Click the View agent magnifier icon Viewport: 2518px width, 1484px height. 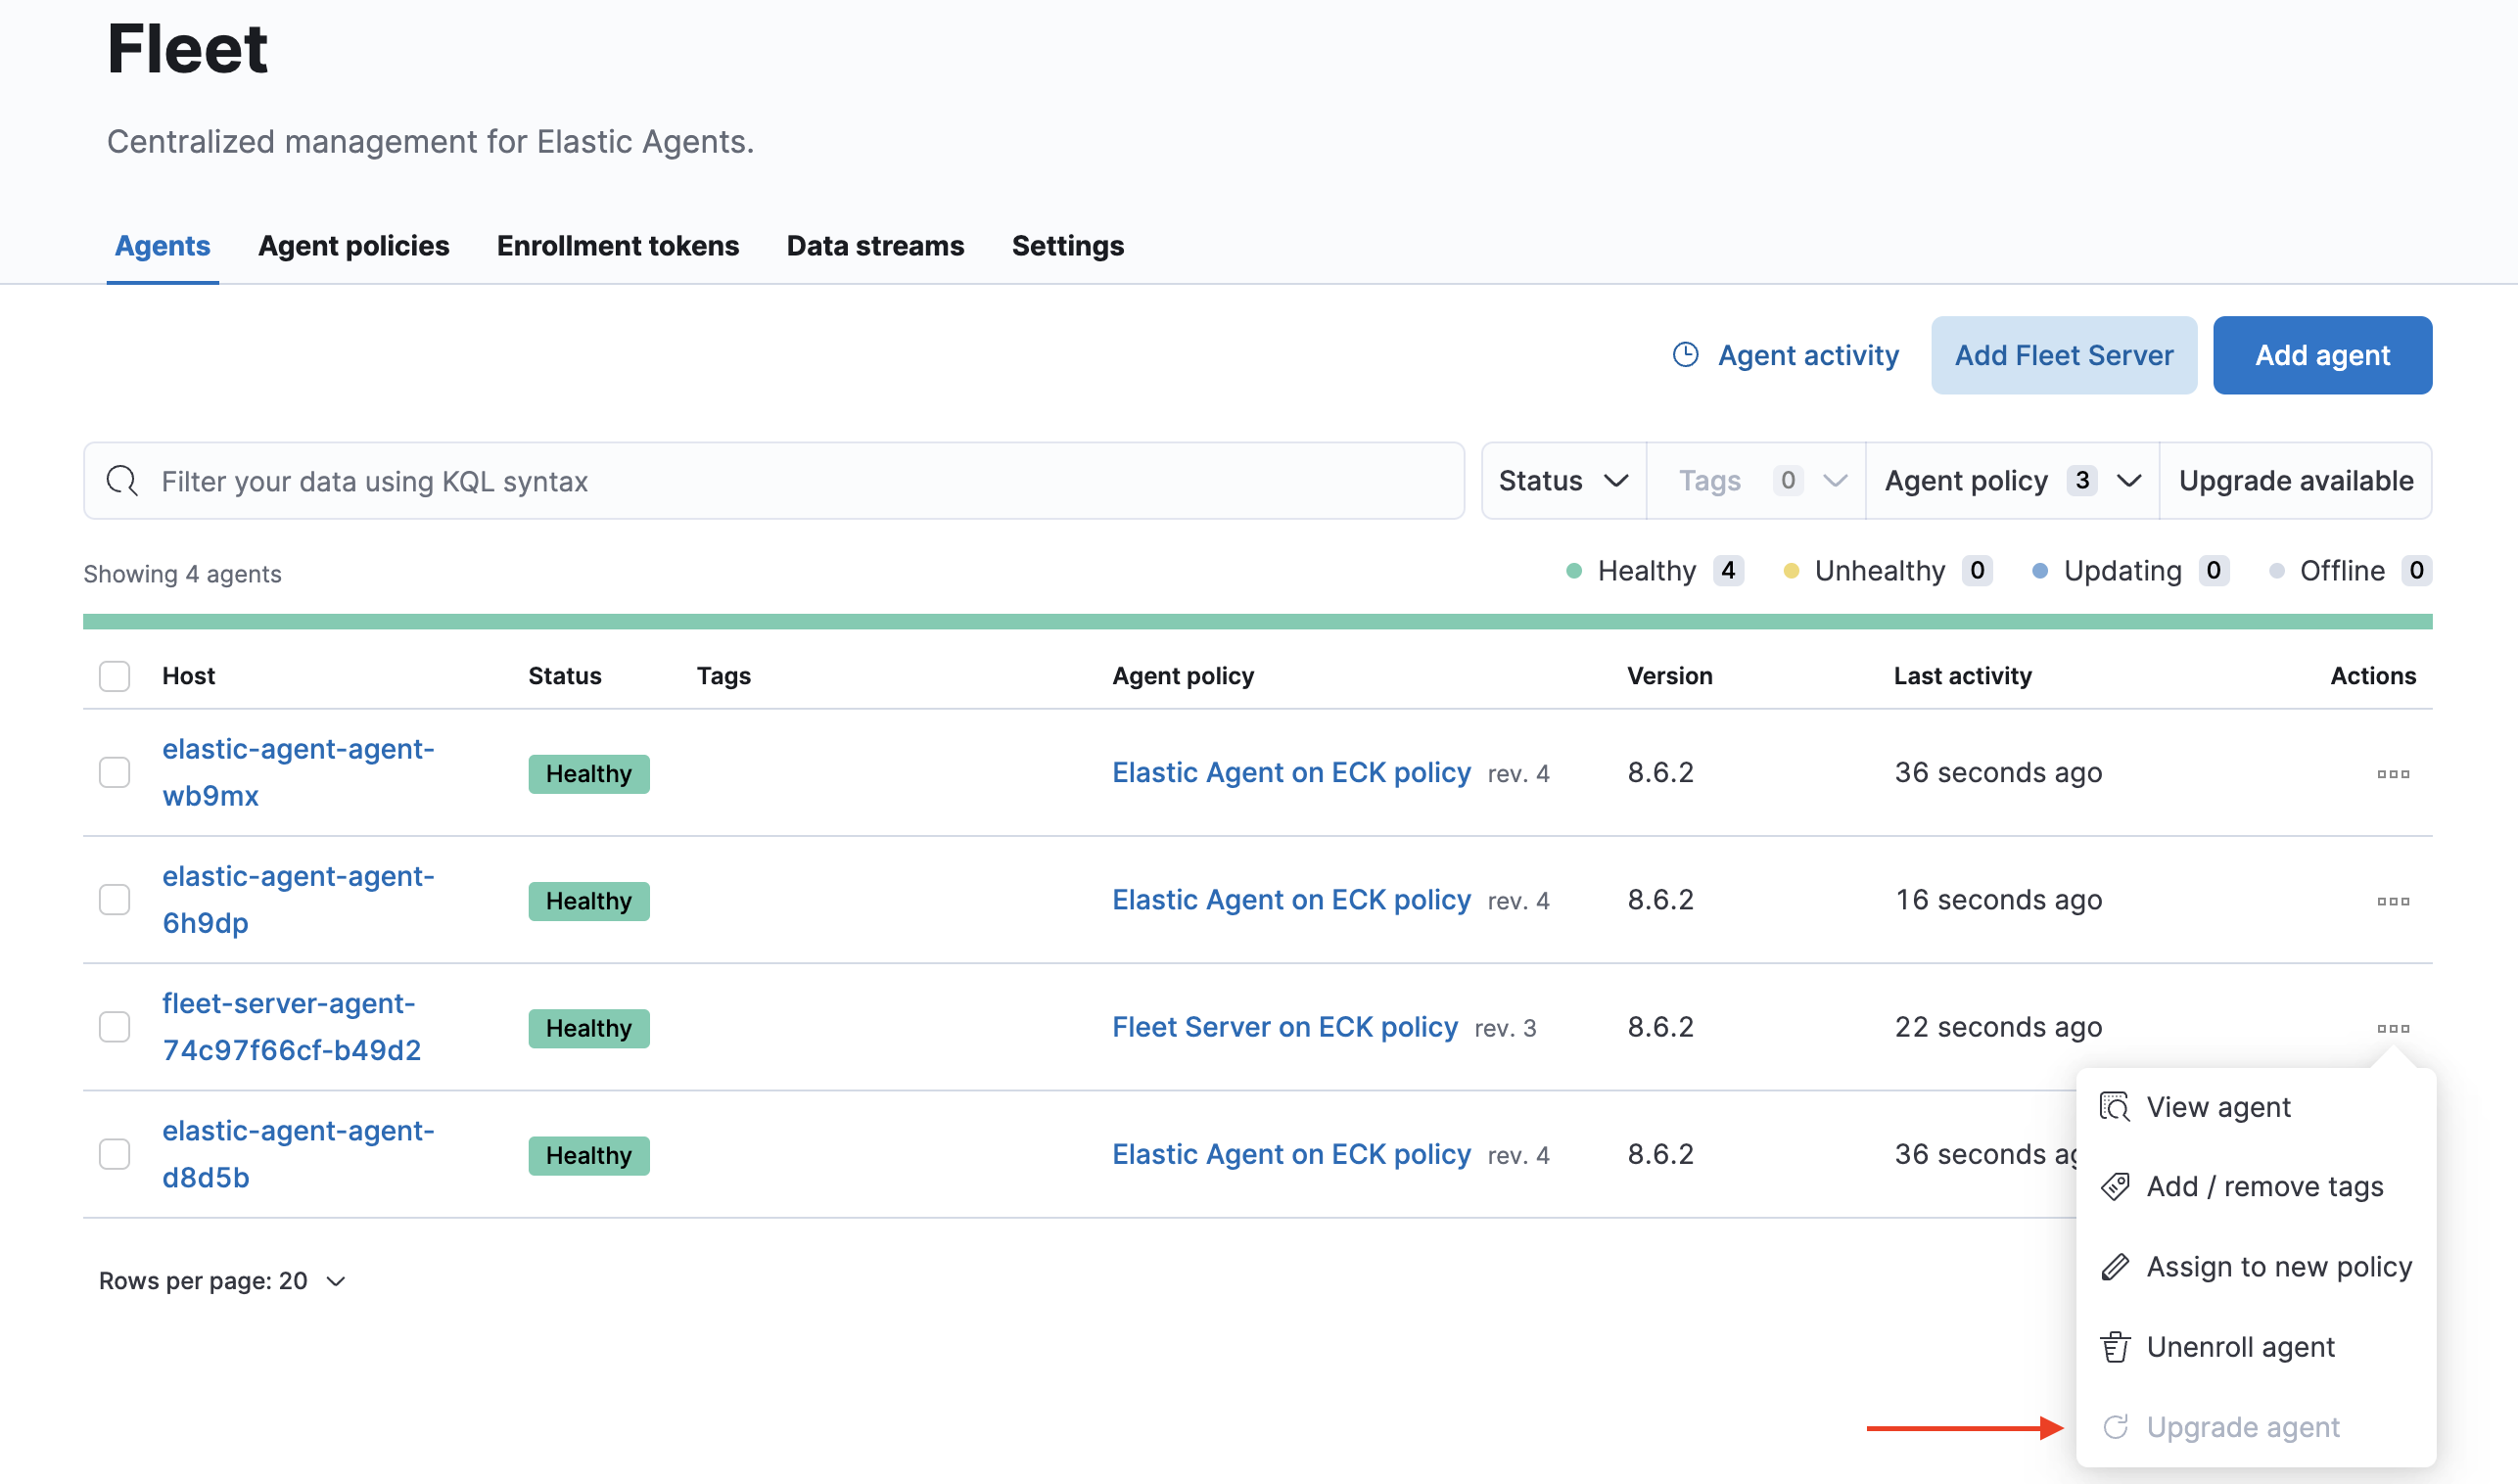tap(2114, 1107)
